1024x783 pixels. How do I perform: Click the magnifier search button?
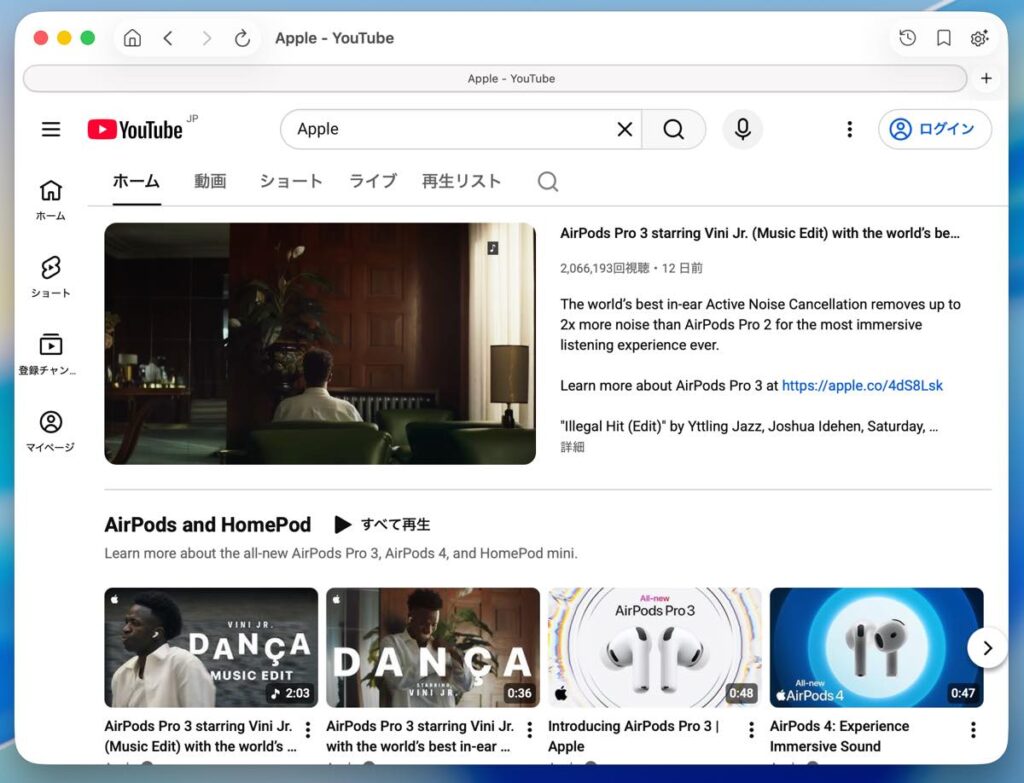click(x=673, y=129)
